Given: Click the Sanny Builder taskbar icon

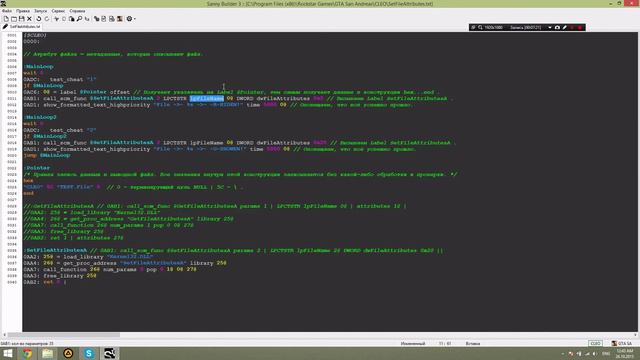Looking at the screenshot, I should pos(109,353).
